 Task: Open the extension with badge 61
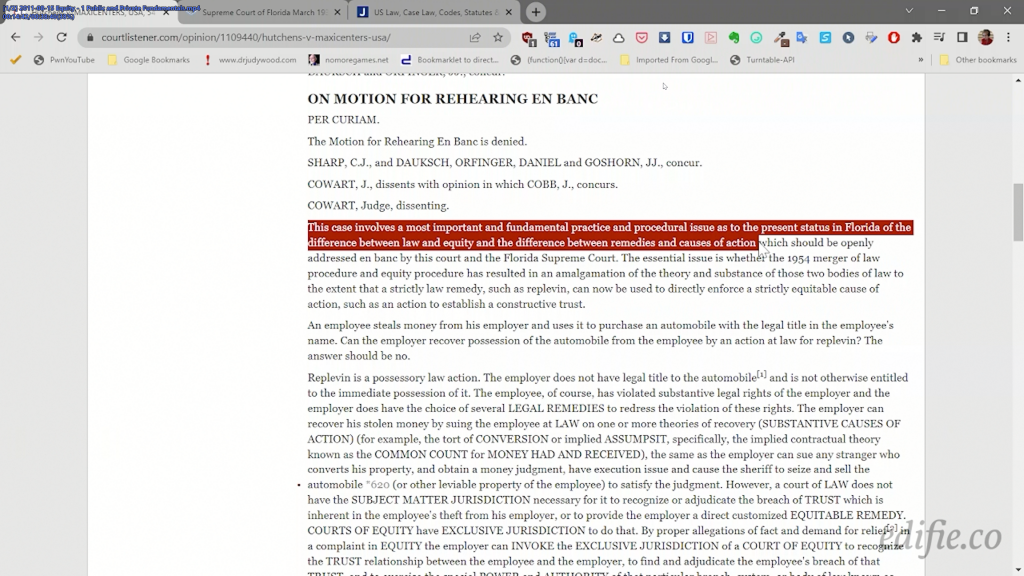[552, 39]
